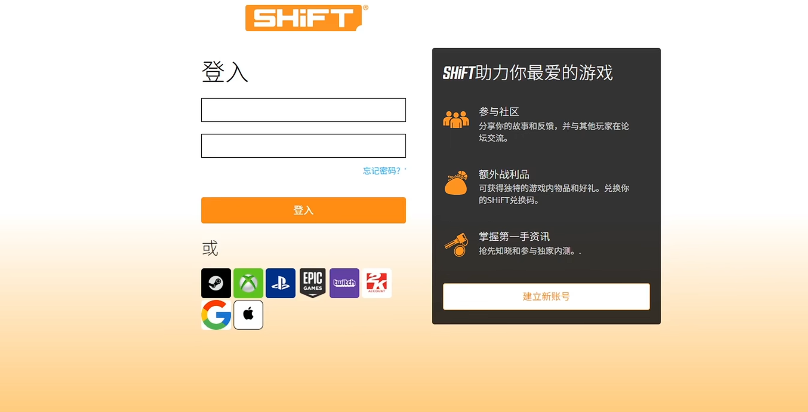Click the 掌握第一手资讯 heading
This screenshot has height=412, width=808.
(x=514, y=237)
